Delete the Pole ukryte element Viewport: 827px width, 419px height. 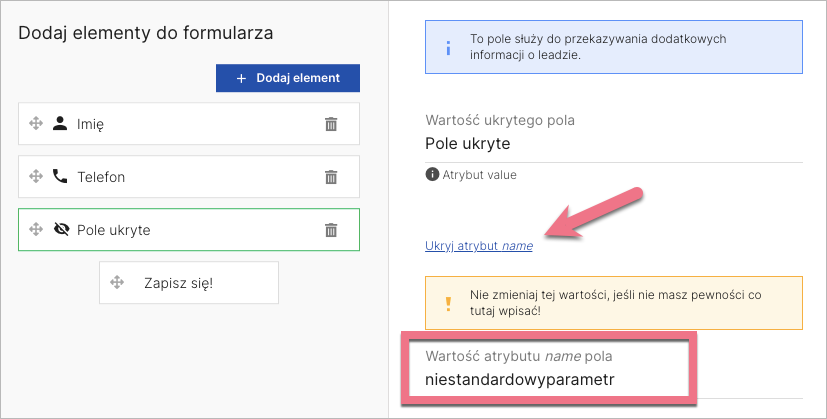(x=331, y=230)
